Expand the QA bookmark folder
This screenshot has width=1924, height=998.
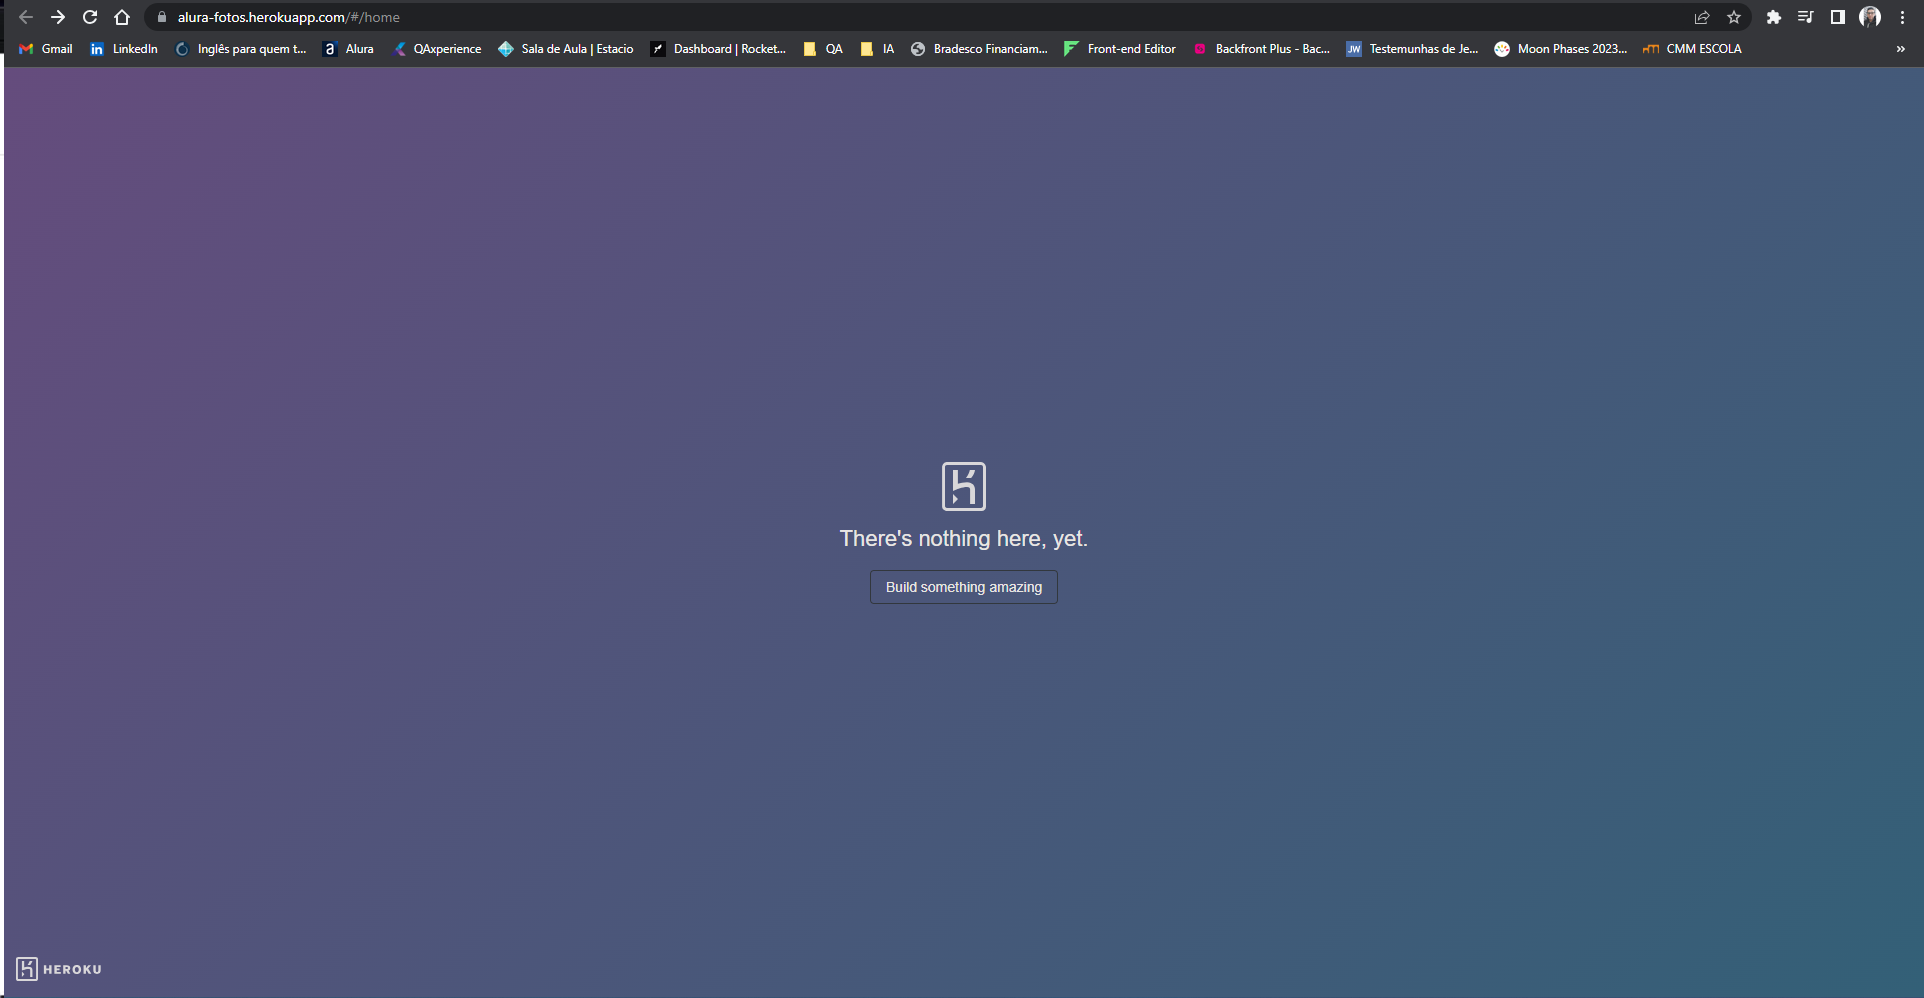(823, 49)
